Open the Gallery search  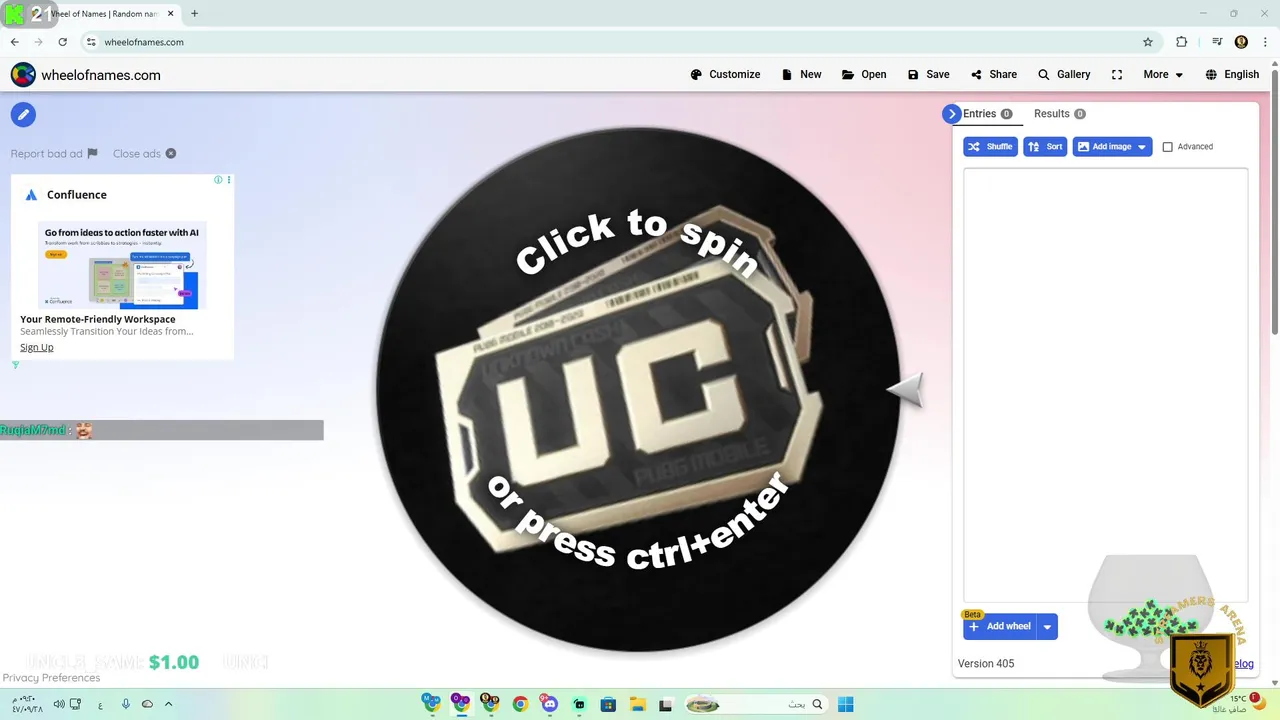[1064, 74]
